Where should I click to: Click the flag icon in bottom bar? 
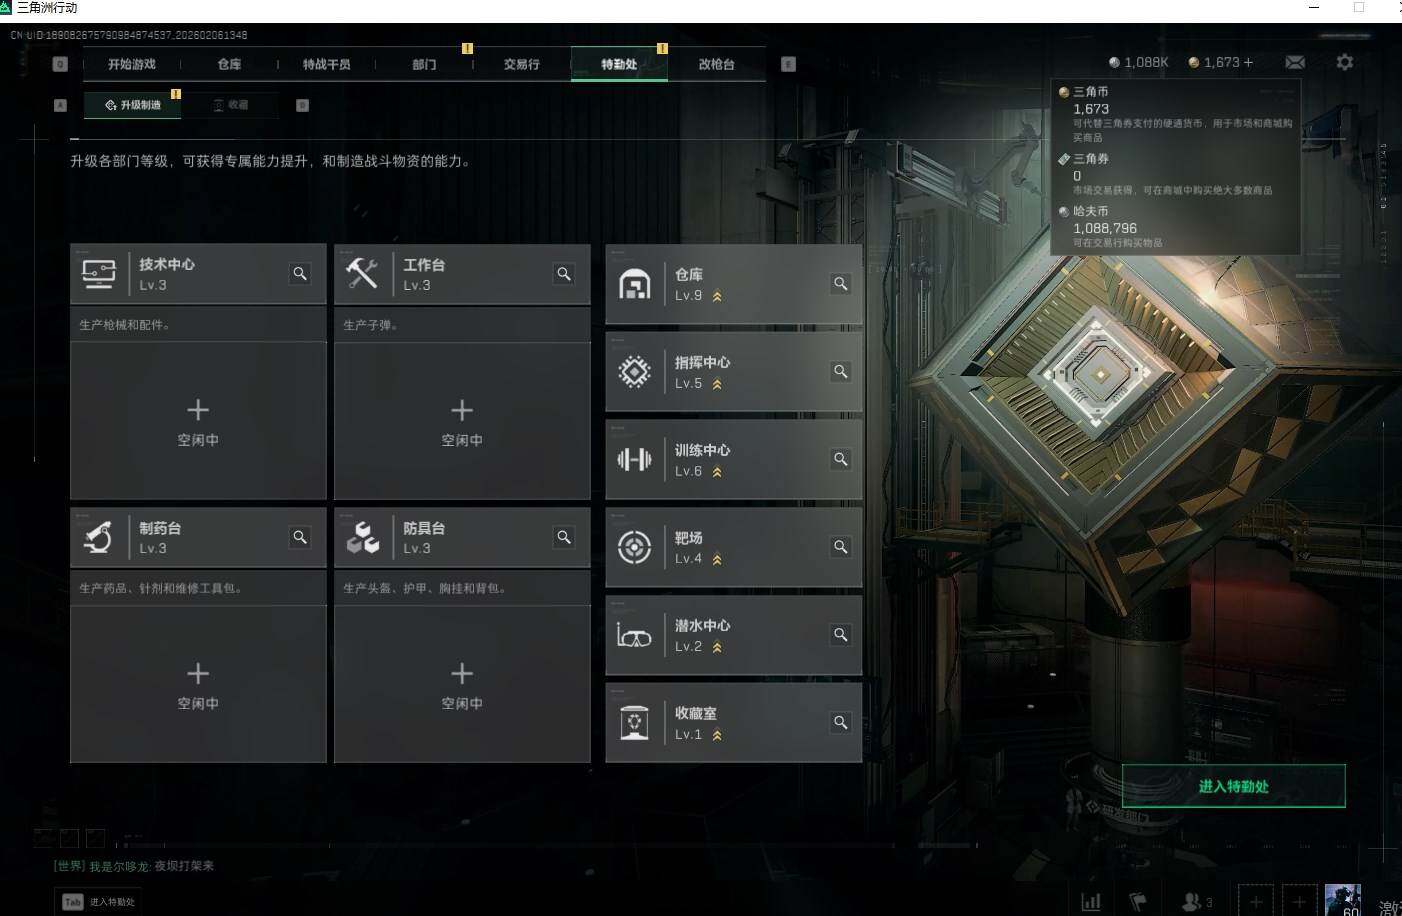coord(1138,902)
